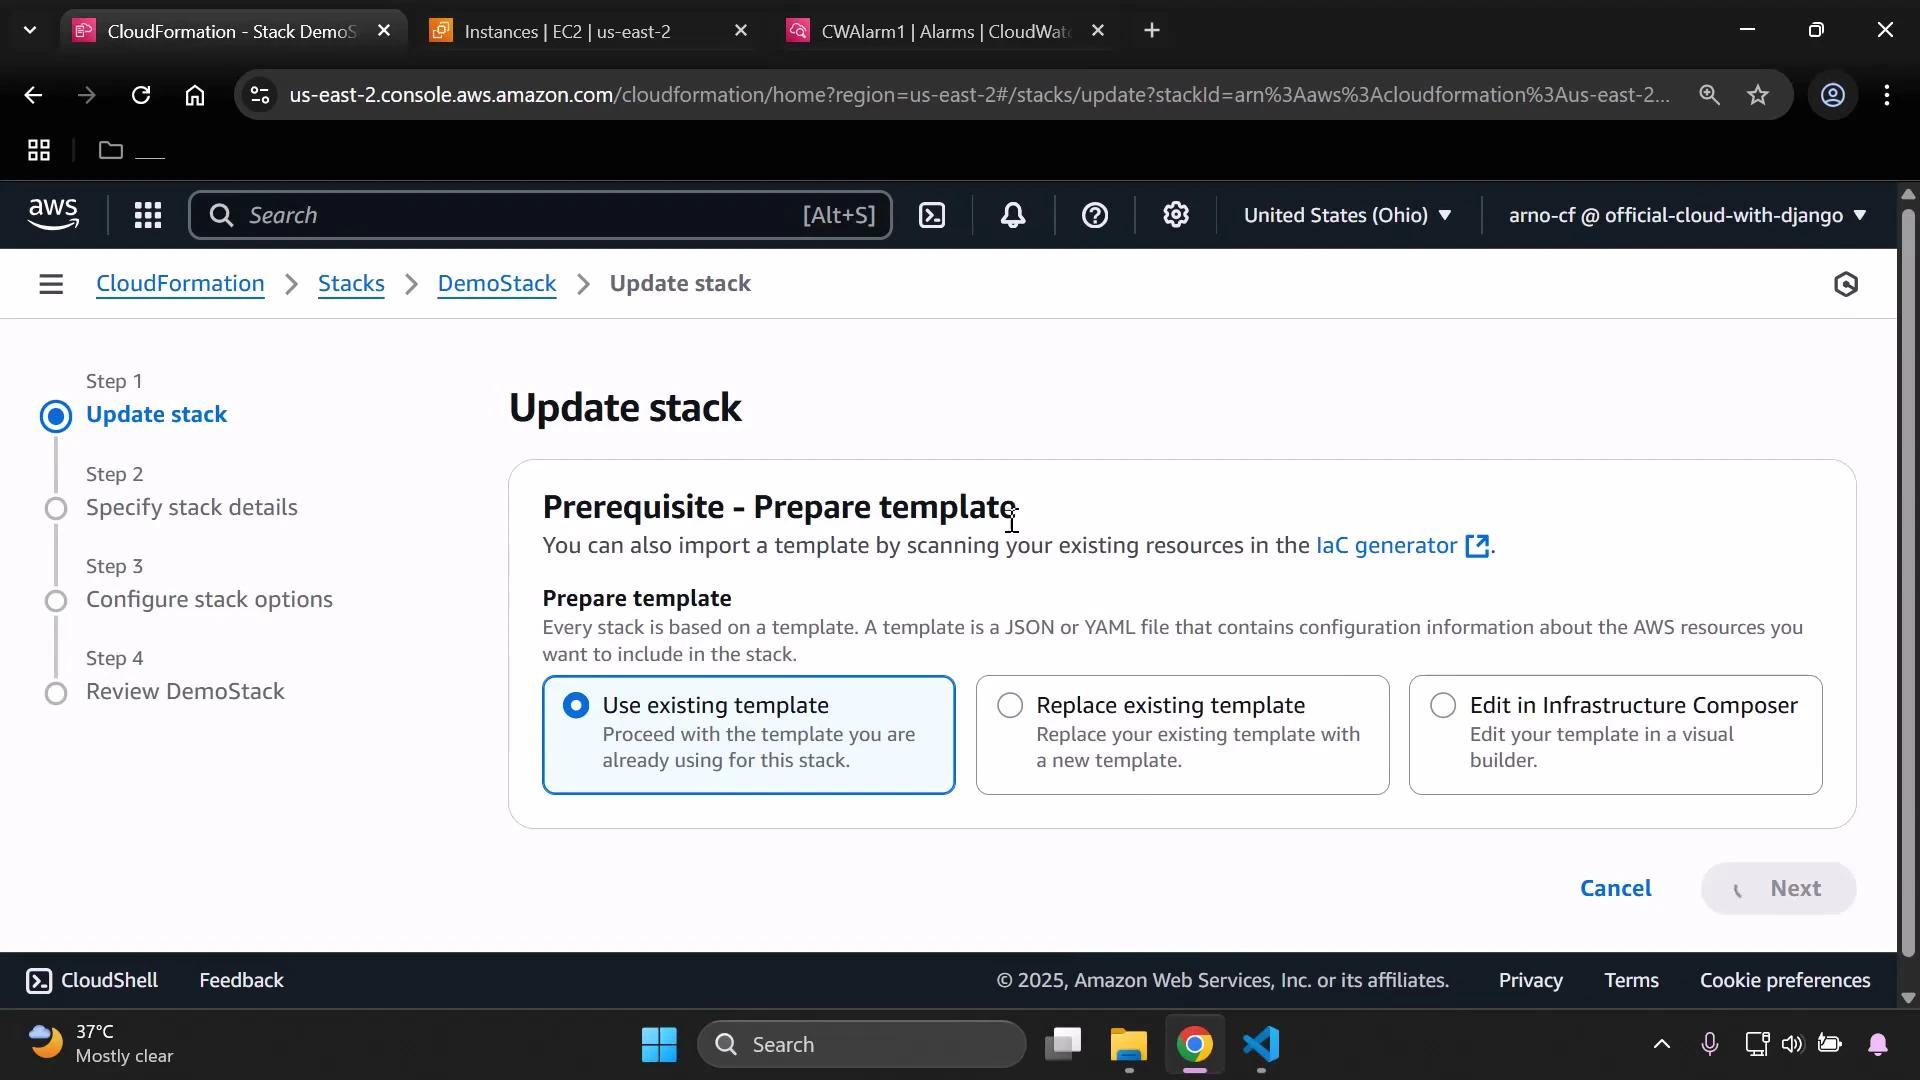Open CloudShell from the bottom status bar
1920x1080 pixels.
pyautogui.click(x=91, y=980)
